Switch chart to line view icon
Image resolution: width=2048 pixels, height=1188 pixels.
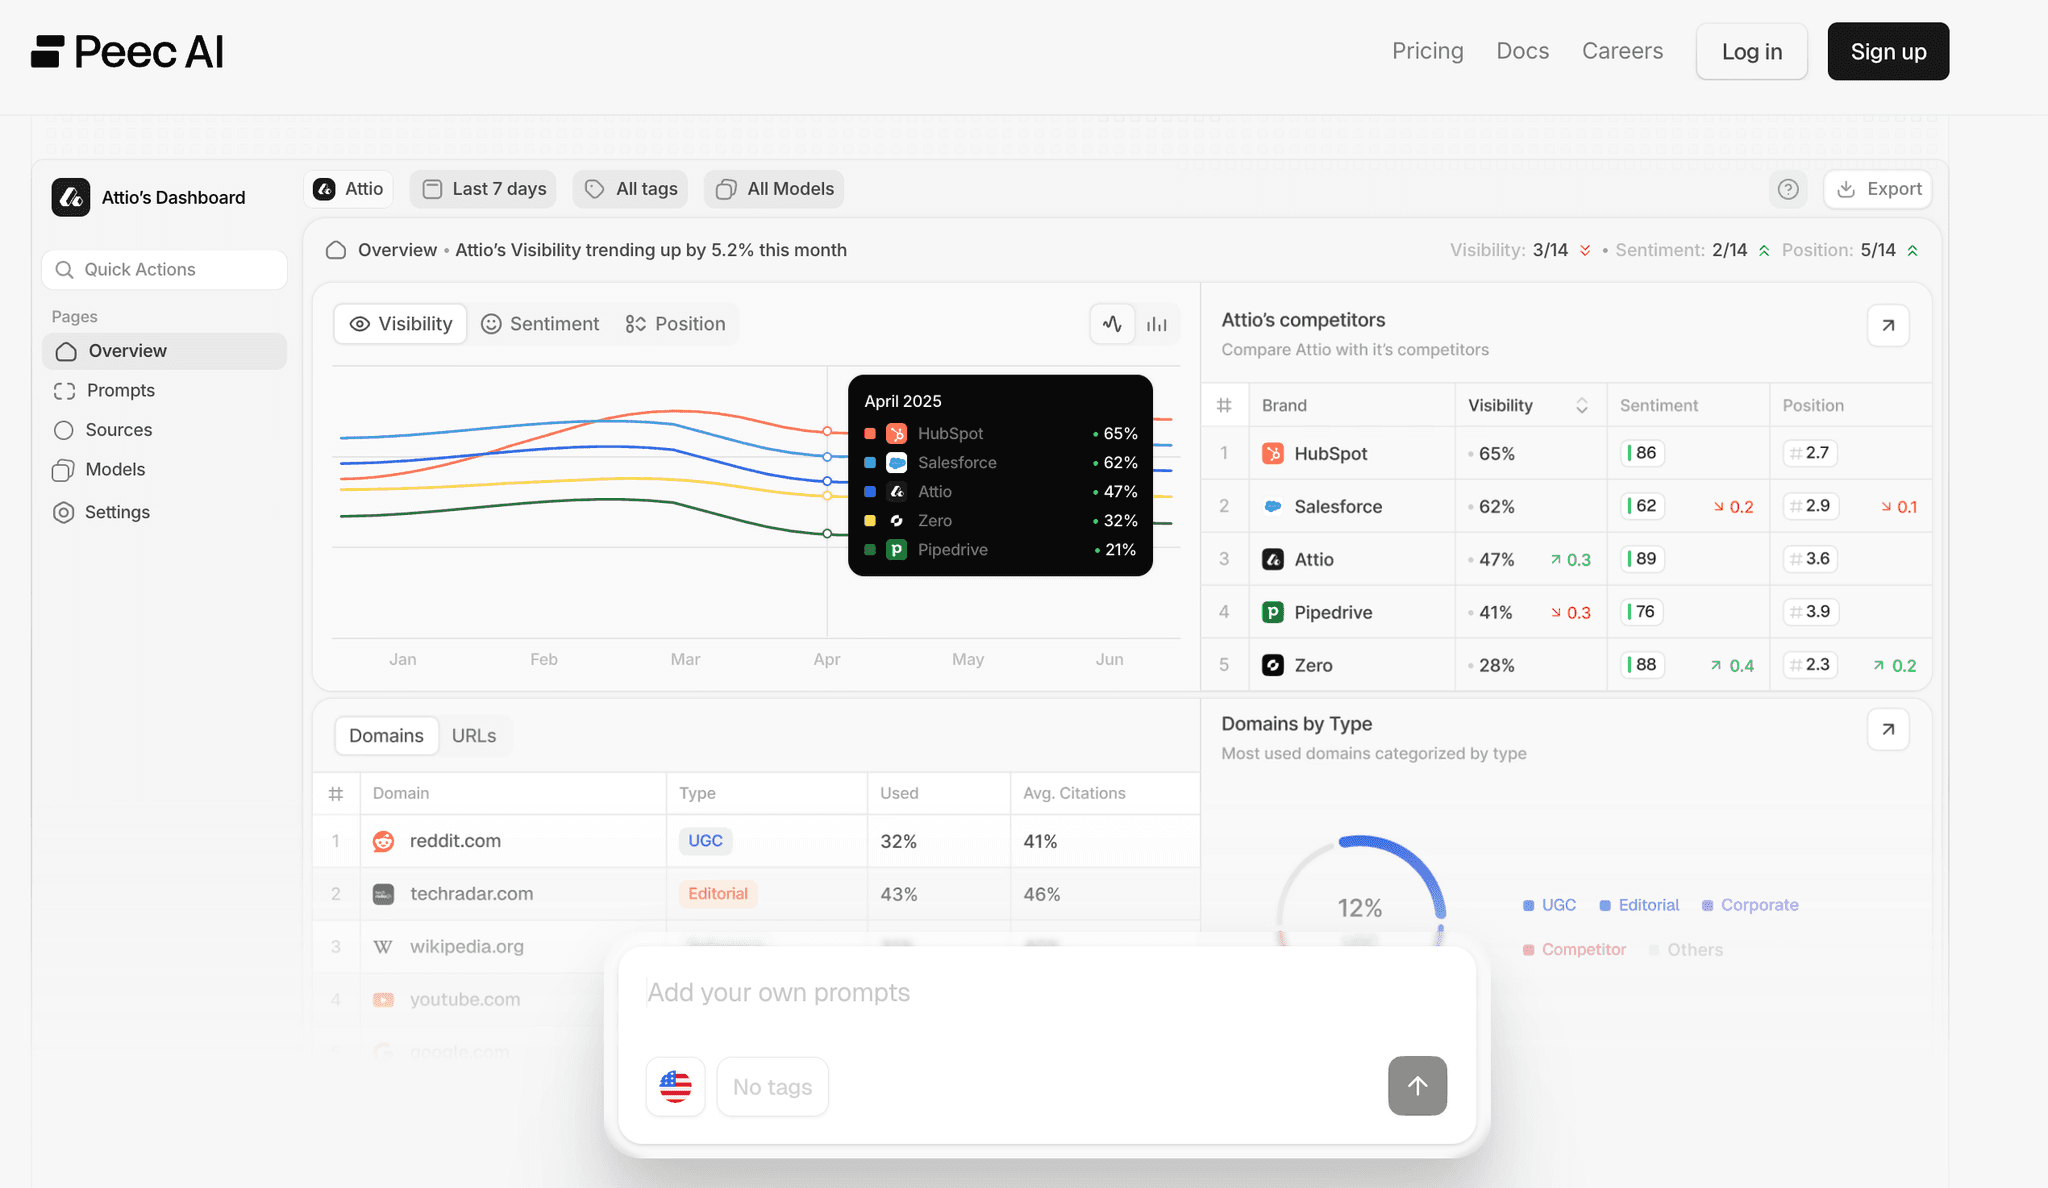1112,323
